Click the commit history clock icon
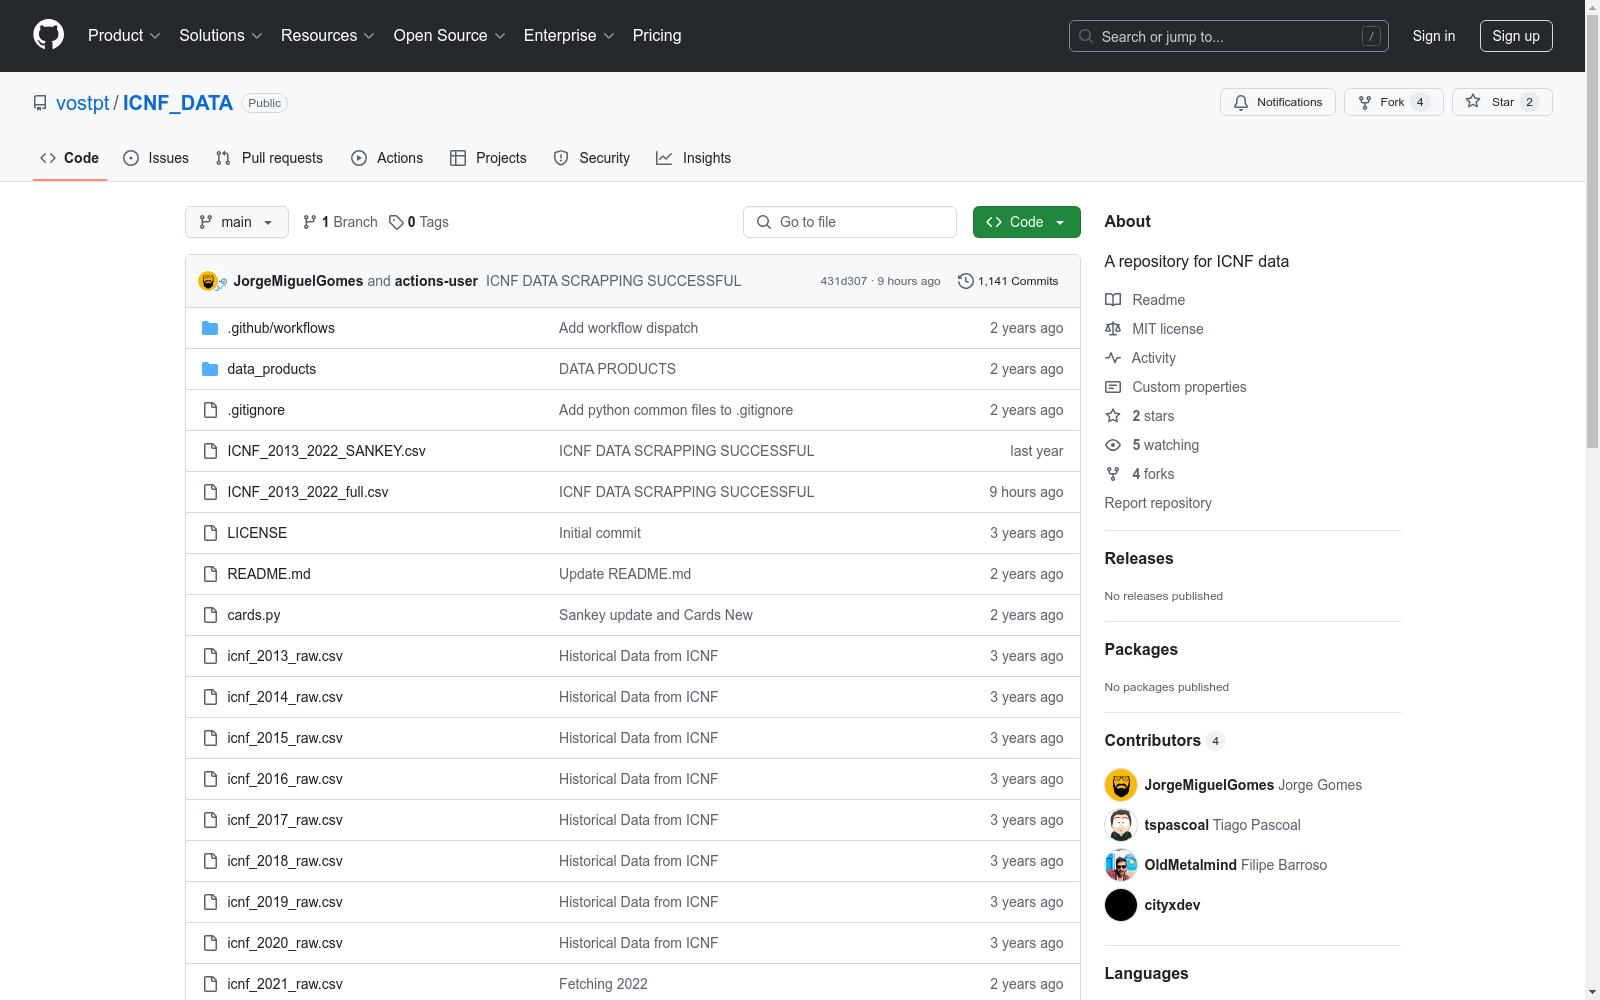 (965, 281)
